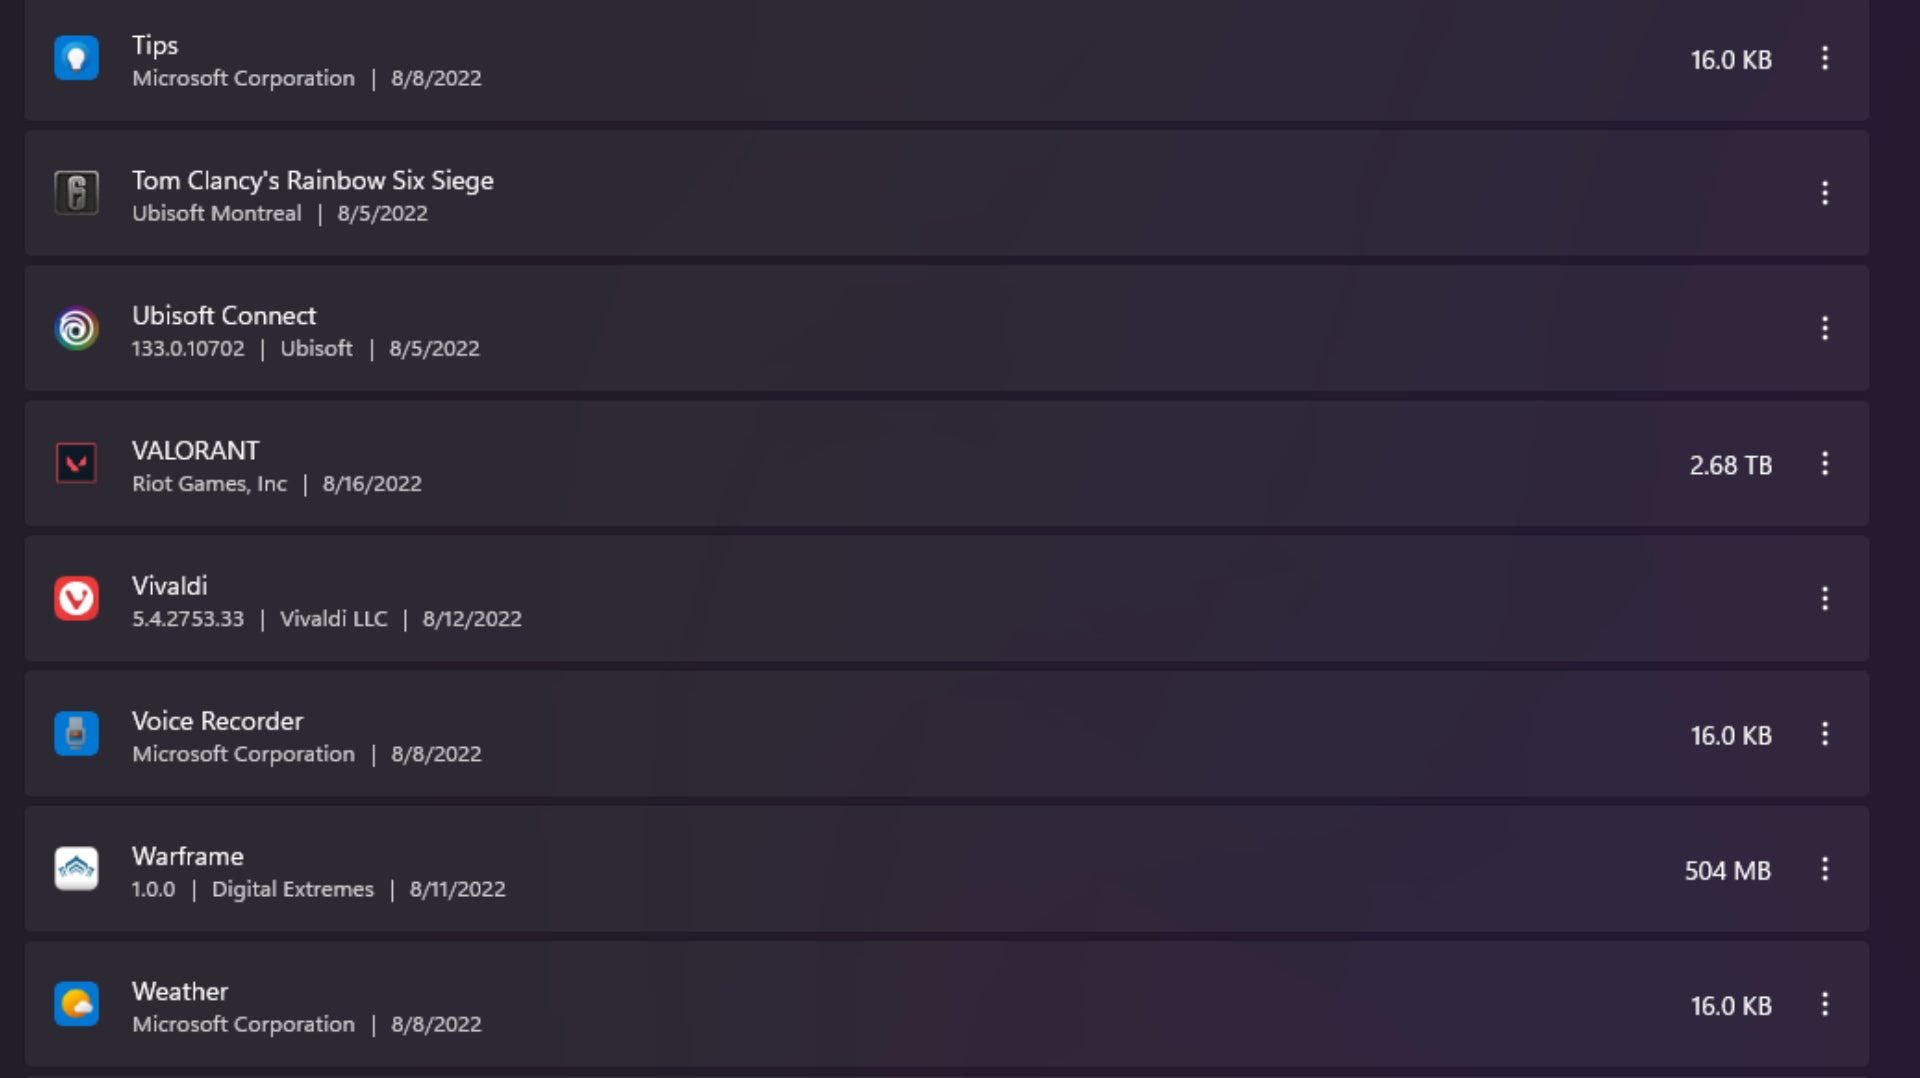The width and height of the screenshot is (1920, 1078).
Task: Select the VALORANT list entry
Action: coord(900,463)
